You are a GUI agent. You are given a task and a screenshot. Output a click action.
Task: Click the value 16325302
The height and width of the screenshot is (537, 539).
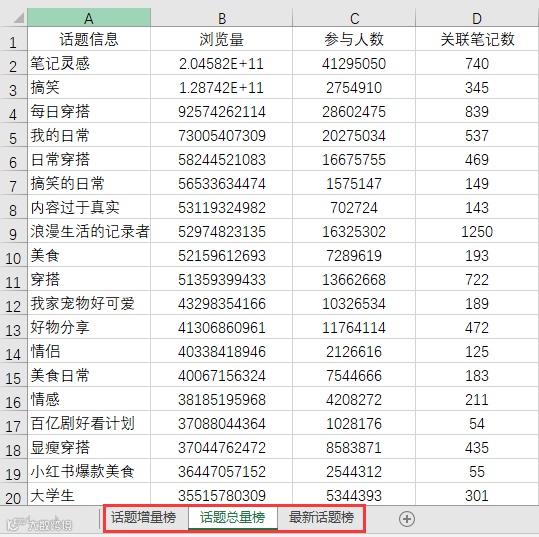coord(354,231)
